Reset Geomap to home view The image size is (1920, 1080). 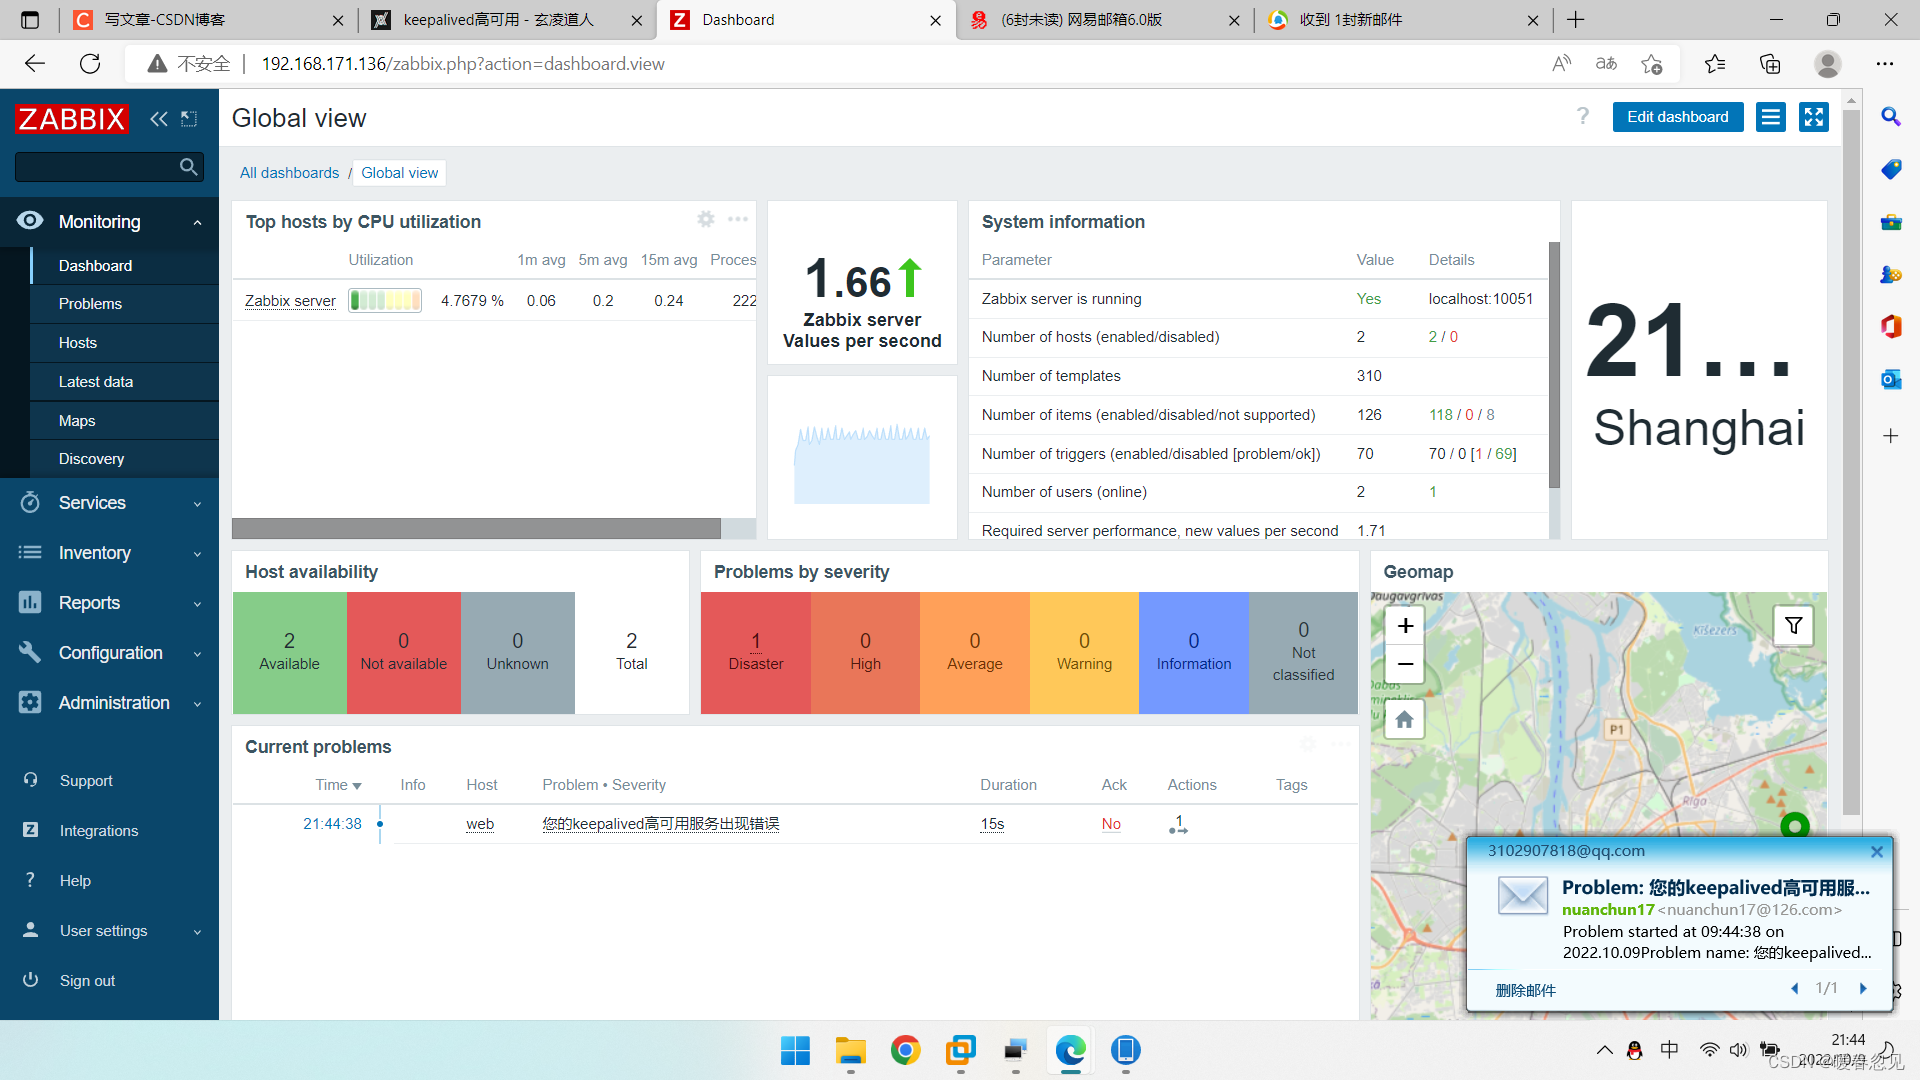click(1405, 720)
